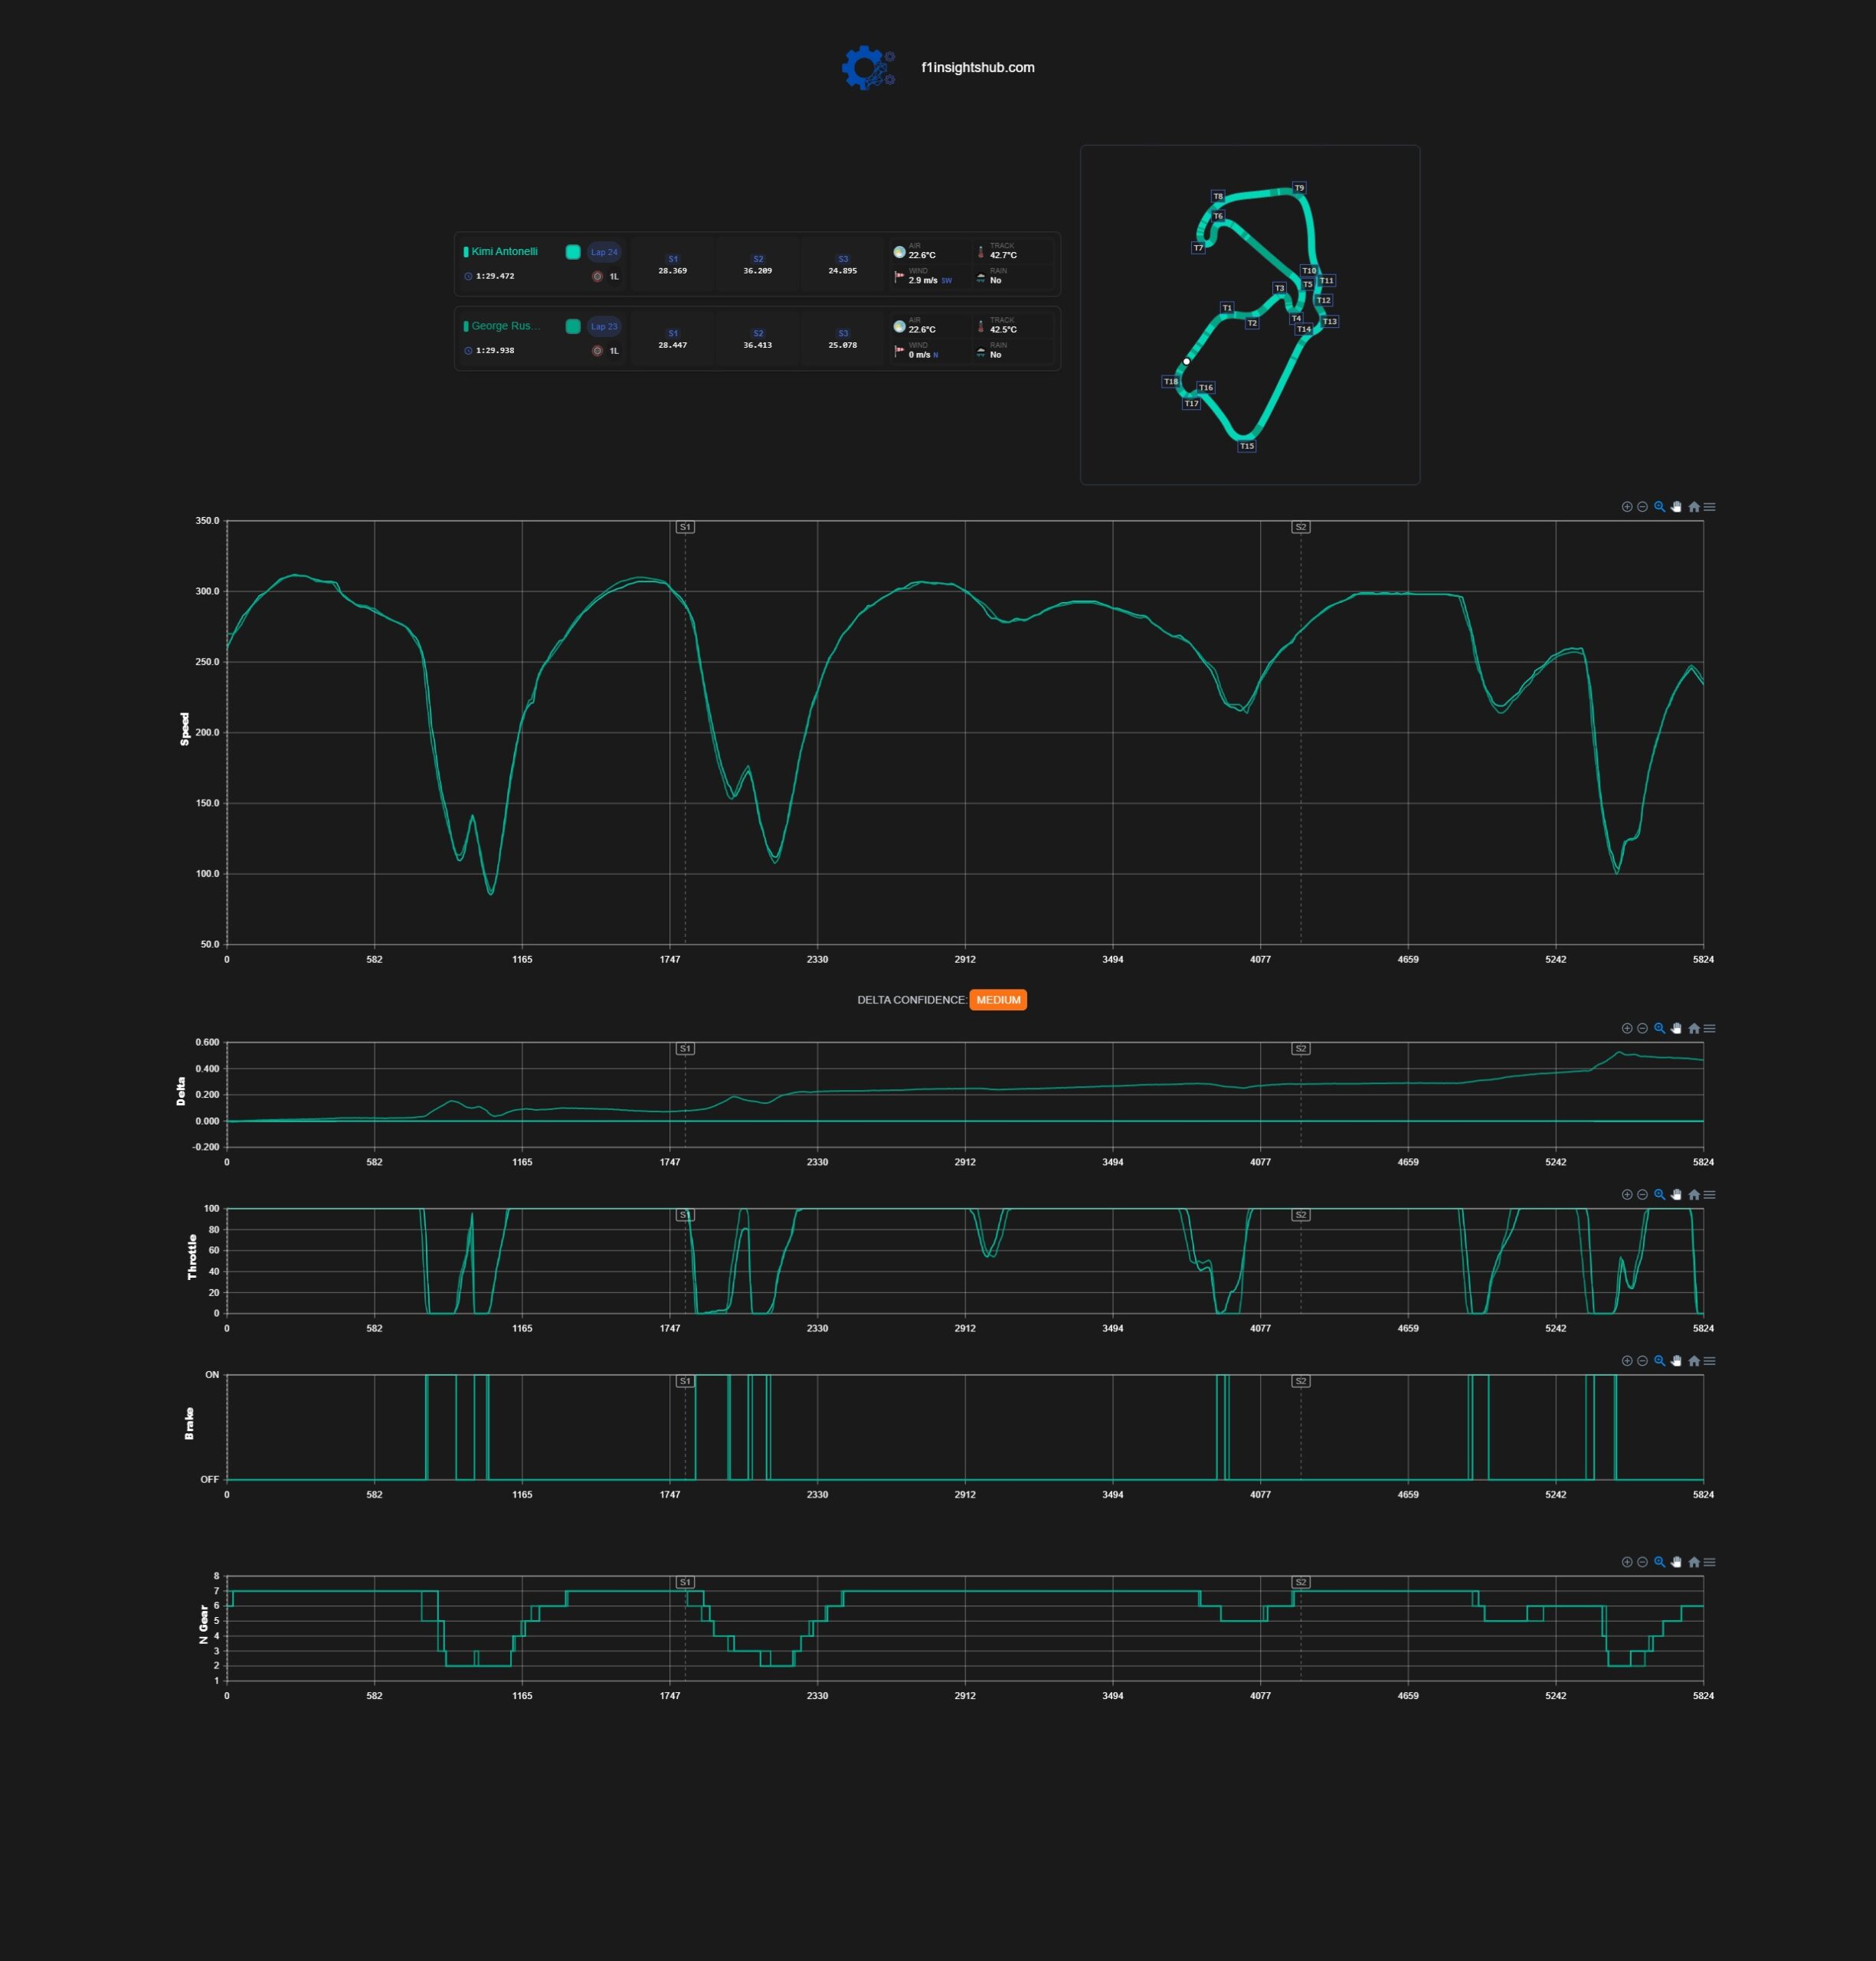Open the N Gear chart hamburger menu
The image size is (1876, 1961).
pos(1709,1561)
